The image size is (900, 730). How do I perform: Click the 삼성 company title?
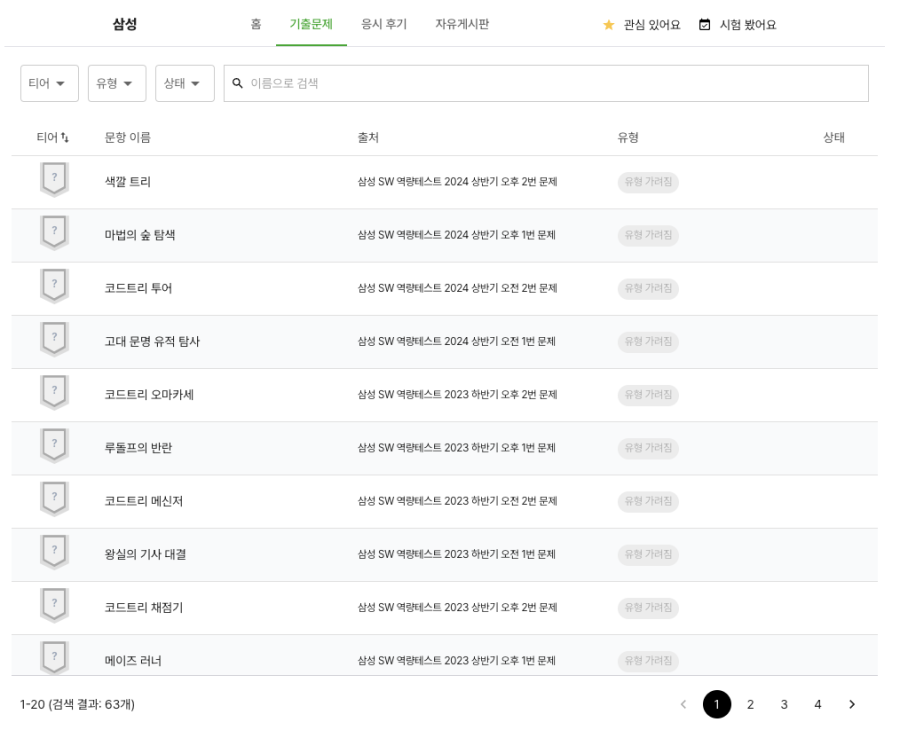[x=125, y=24]
